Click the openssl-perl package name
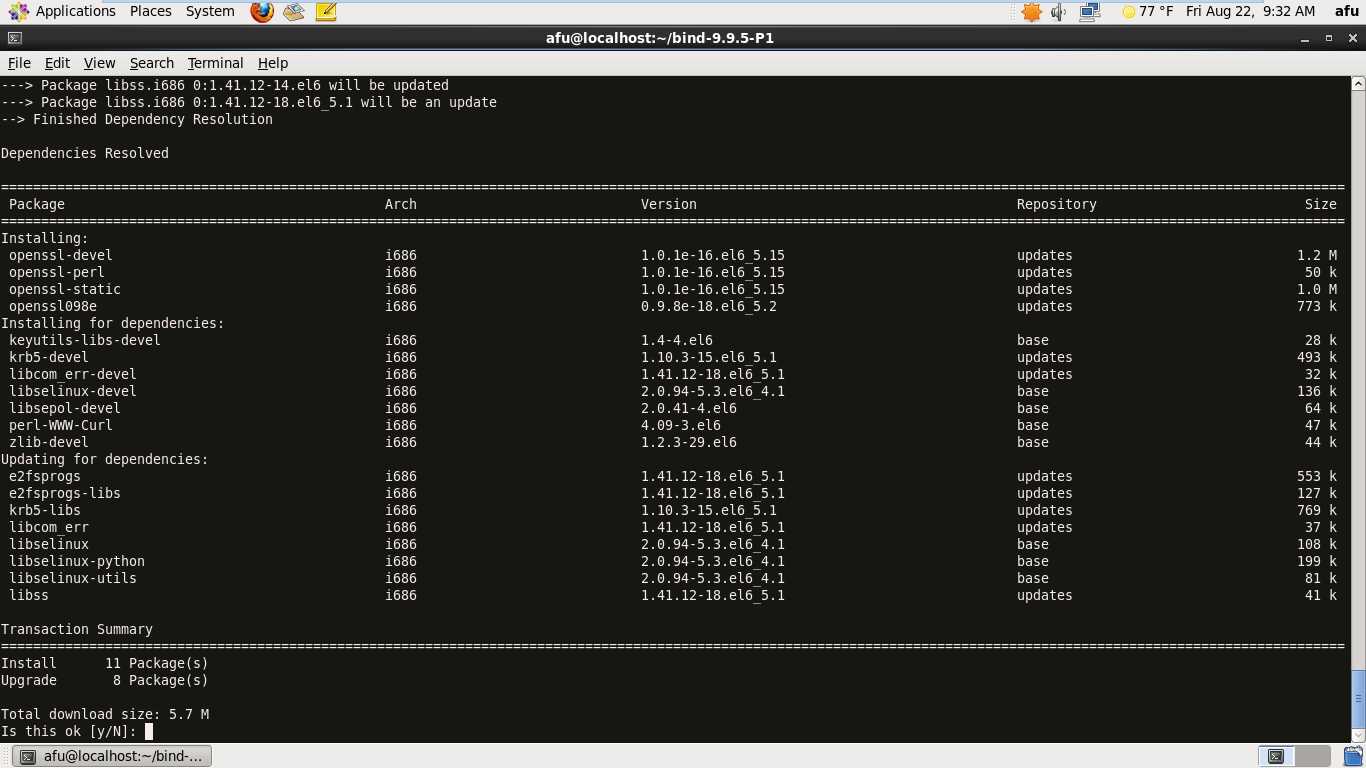The height and width of the screenshot is (768, 1366). pyautogui.click(x=57, y=272)
